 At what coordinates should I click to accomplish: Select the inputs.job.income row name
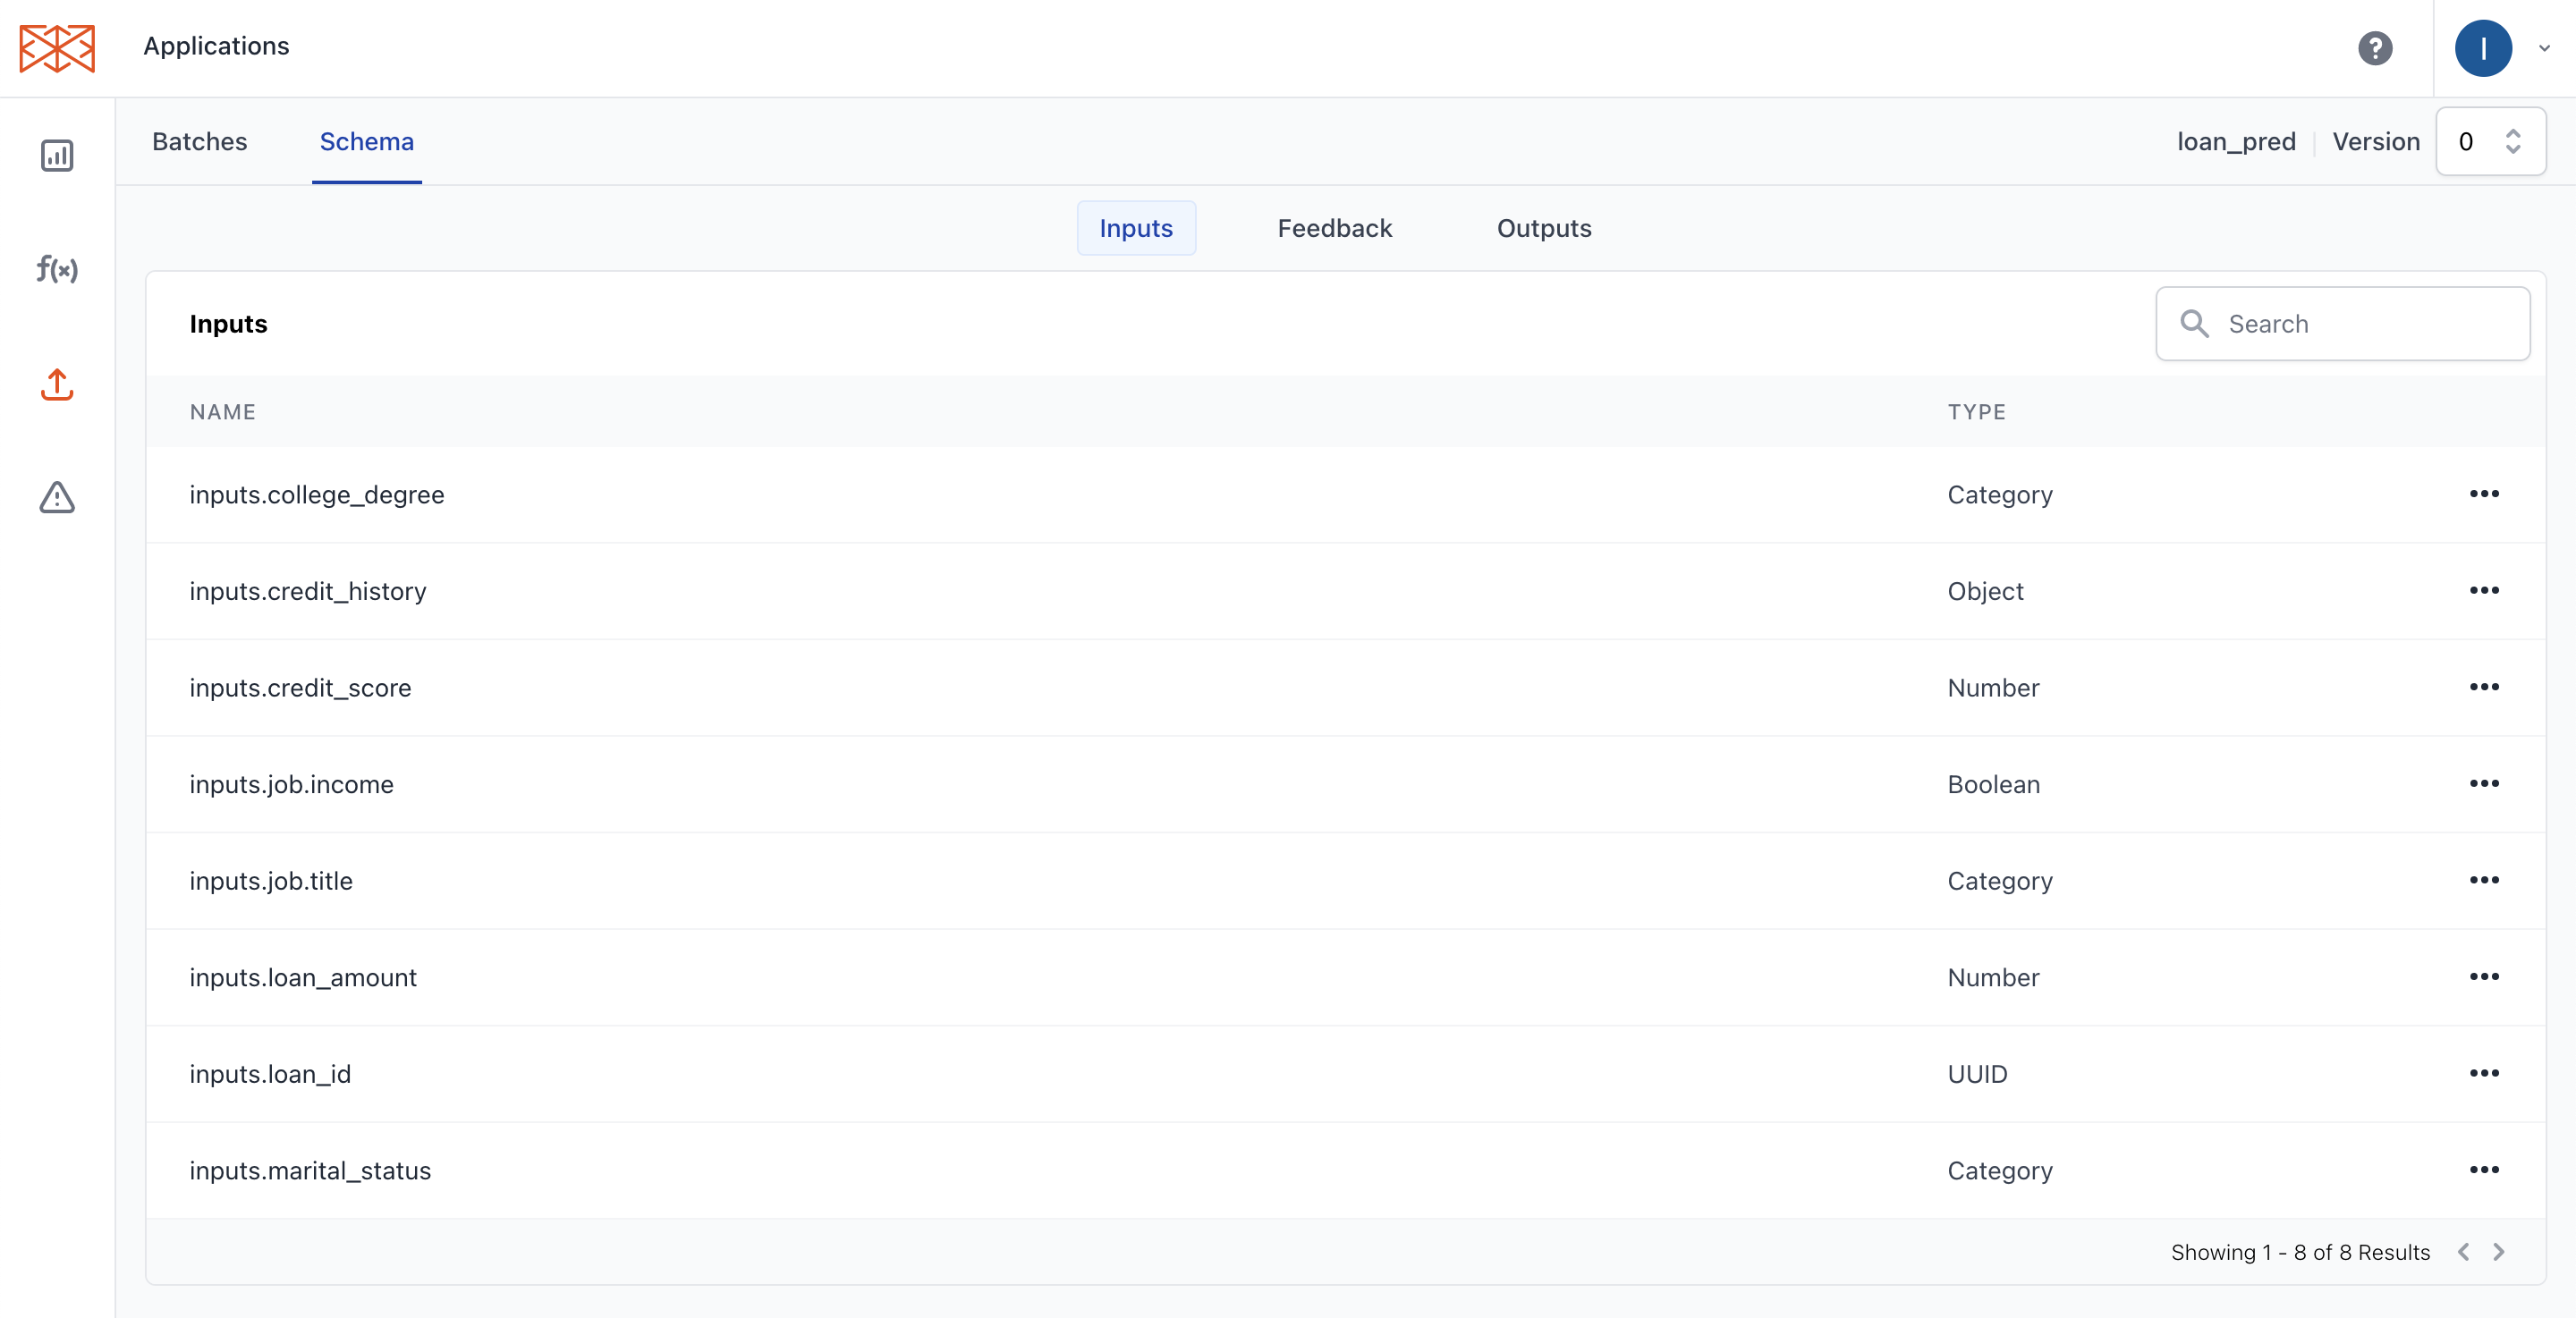291,784
